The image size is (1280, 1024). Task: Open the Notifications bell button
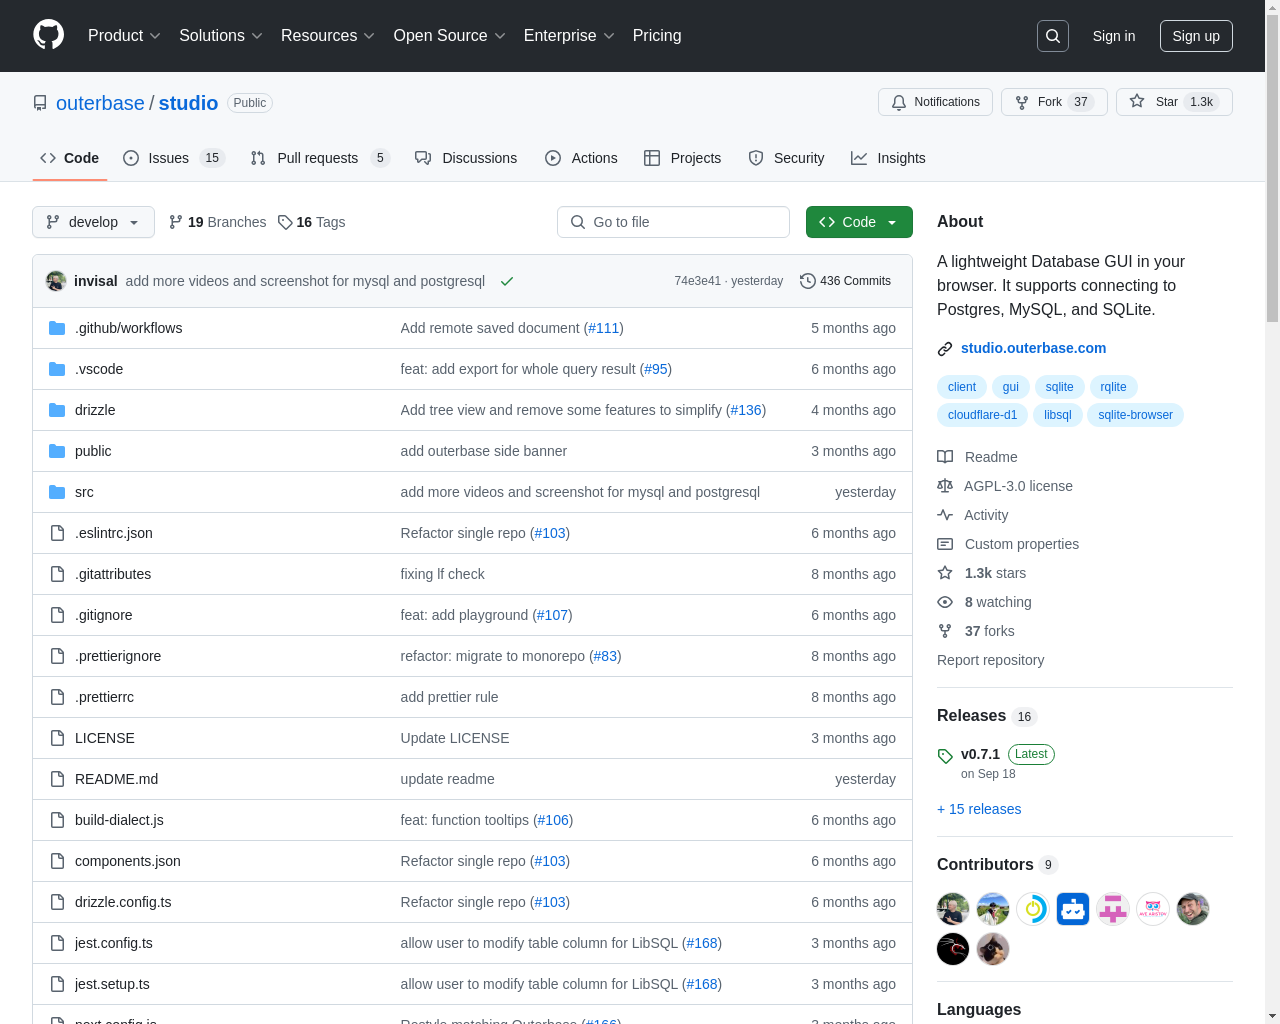pos(935,102)
